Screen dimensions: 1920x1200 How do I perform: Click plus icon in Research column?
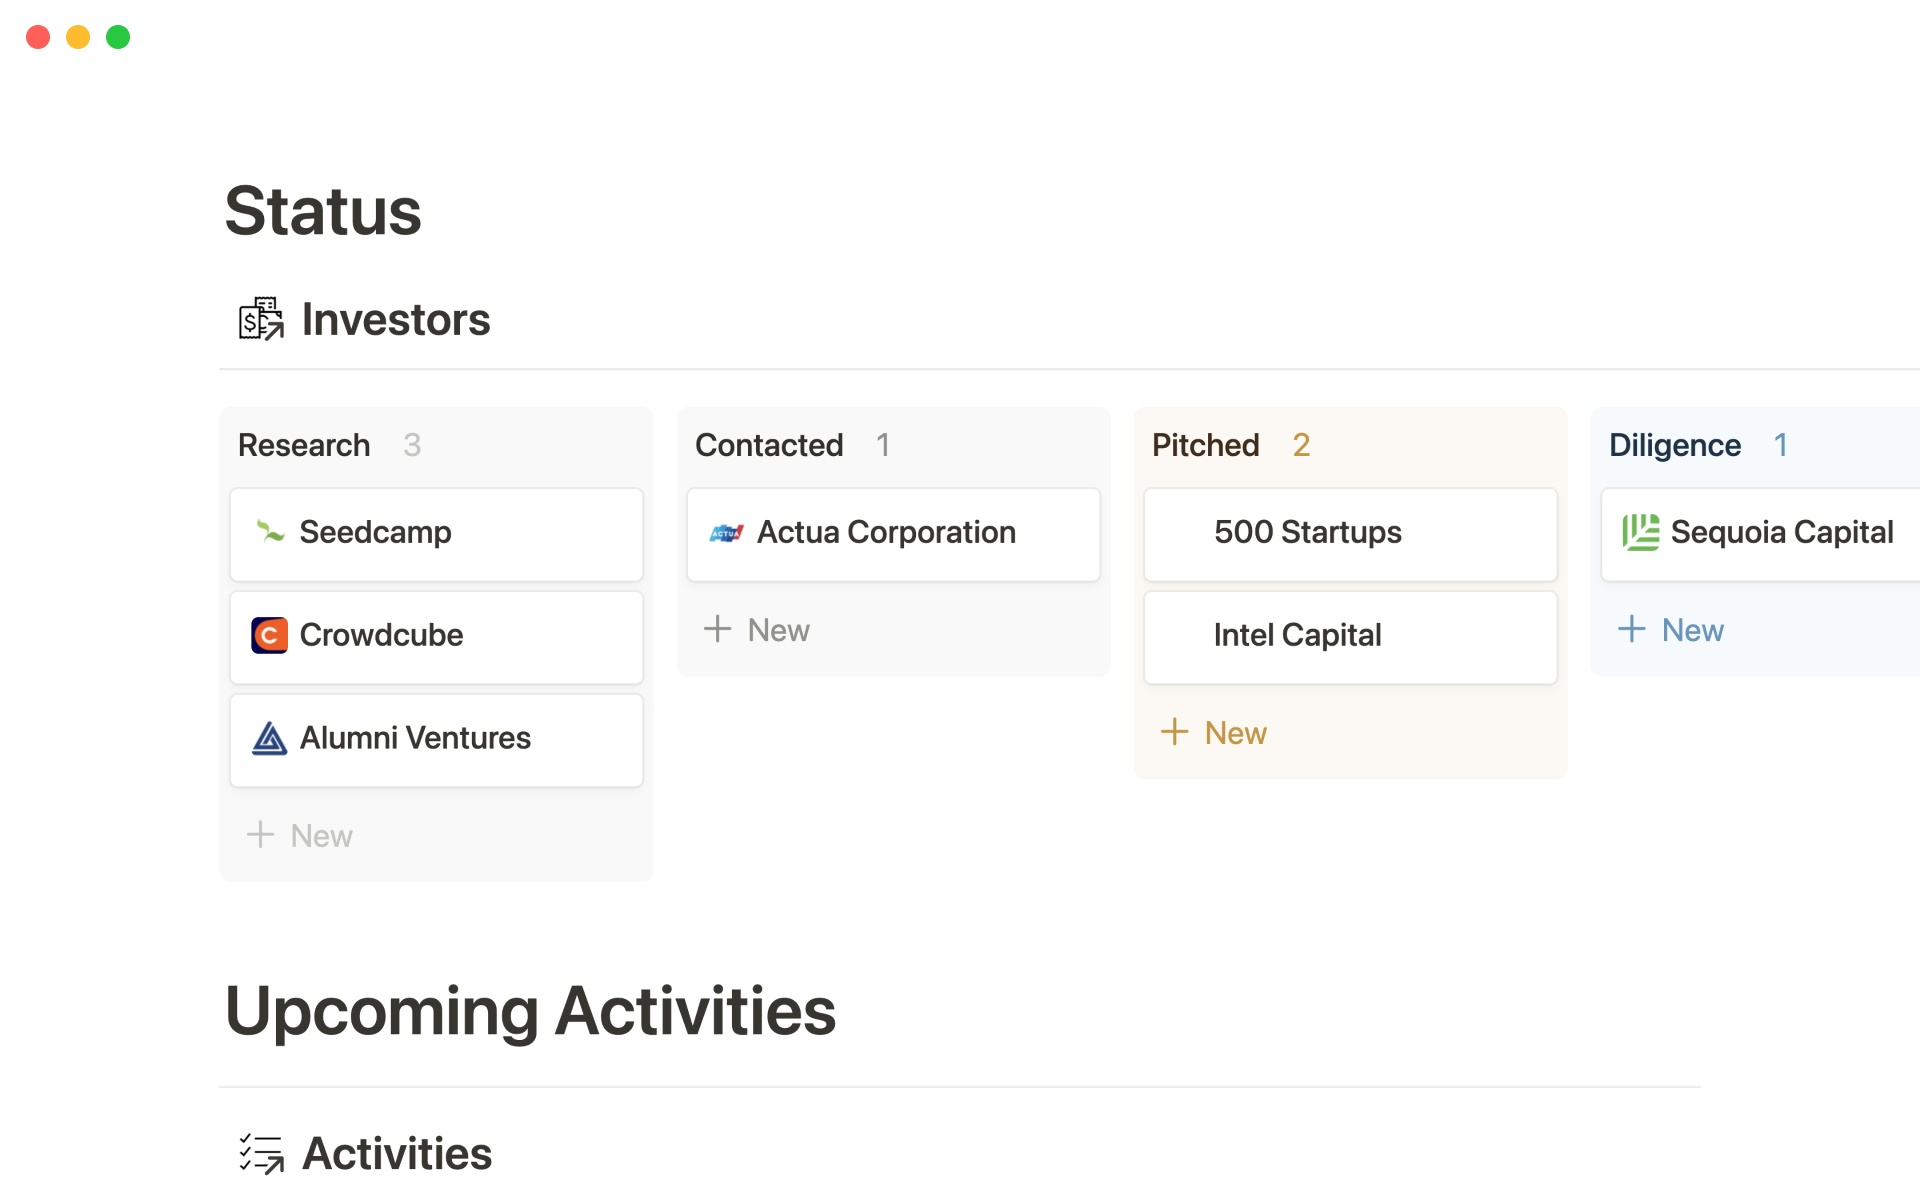click(x=260, y=835)
